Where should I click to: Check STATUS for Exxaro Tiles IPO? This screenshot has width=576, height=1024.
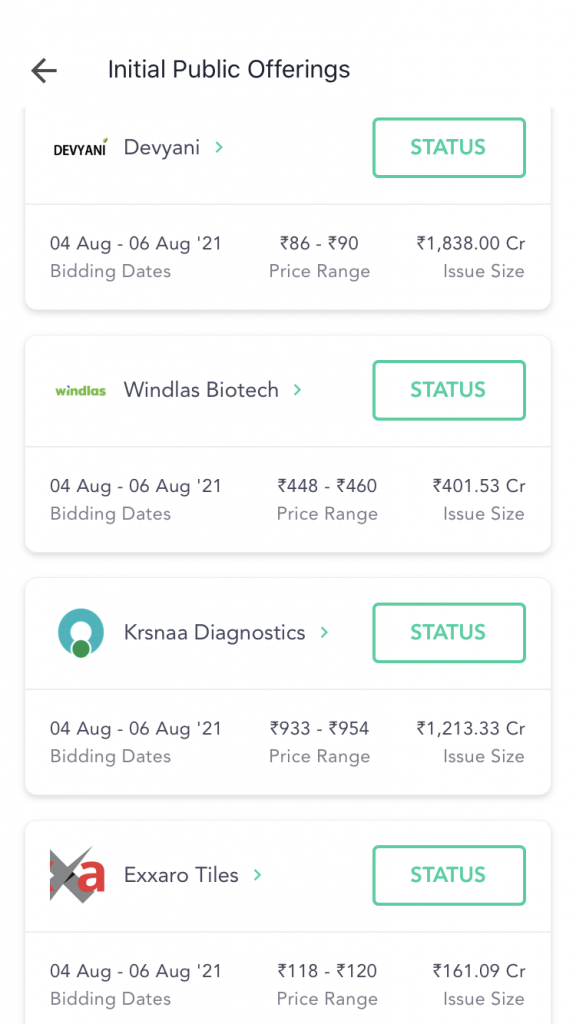tap(448, 875)
